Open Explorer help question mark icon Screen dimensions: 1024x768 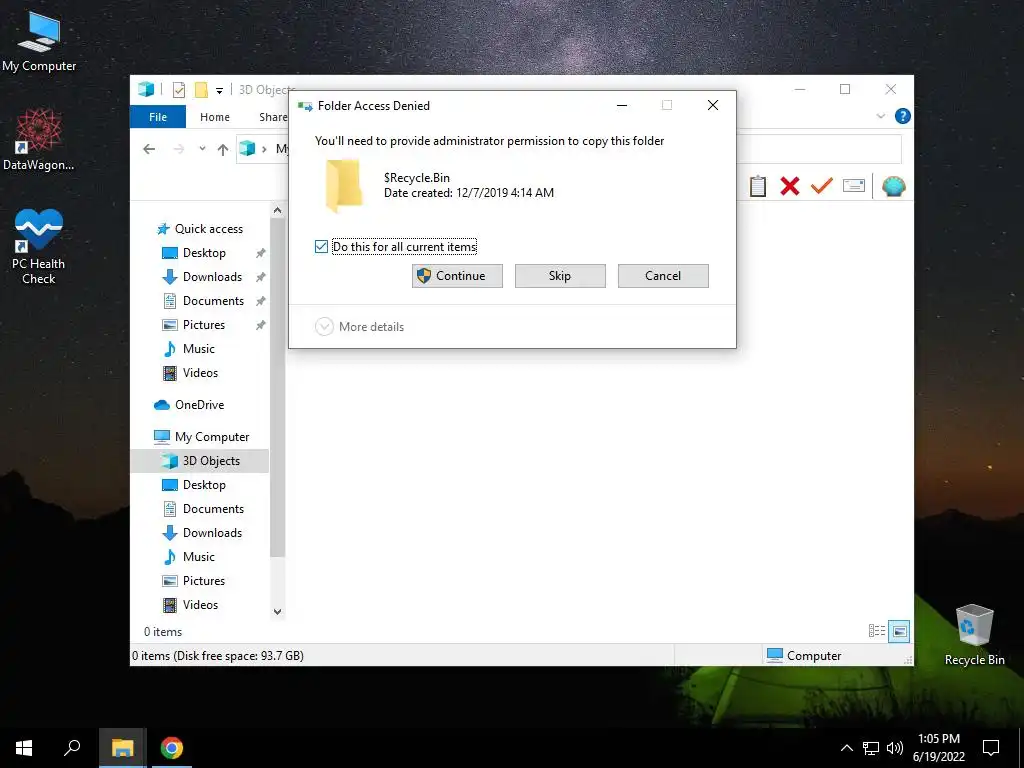click(x=903, y=116)
